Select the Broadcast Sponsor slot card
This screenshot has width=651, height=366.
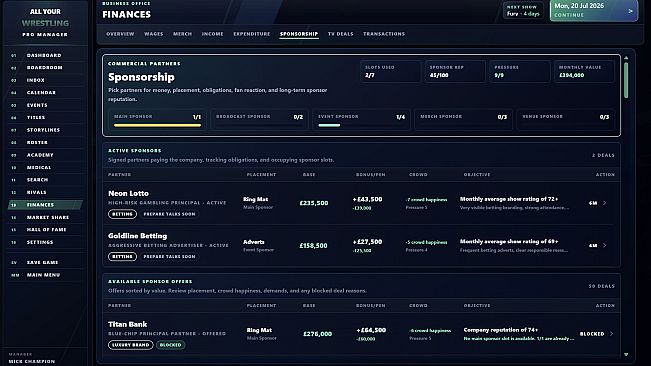[x=259, y=120]
